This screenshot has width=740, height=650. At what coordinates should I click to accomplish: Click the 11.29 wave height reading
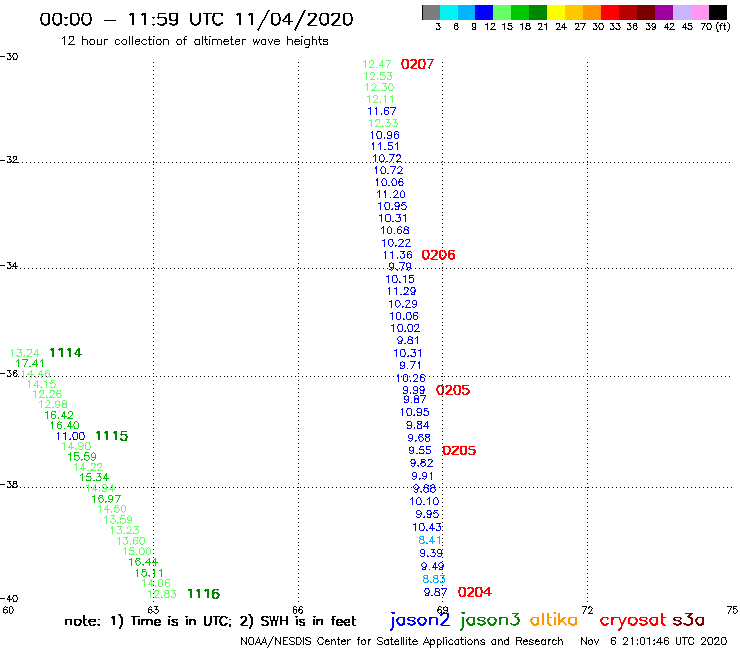point(402,291)
